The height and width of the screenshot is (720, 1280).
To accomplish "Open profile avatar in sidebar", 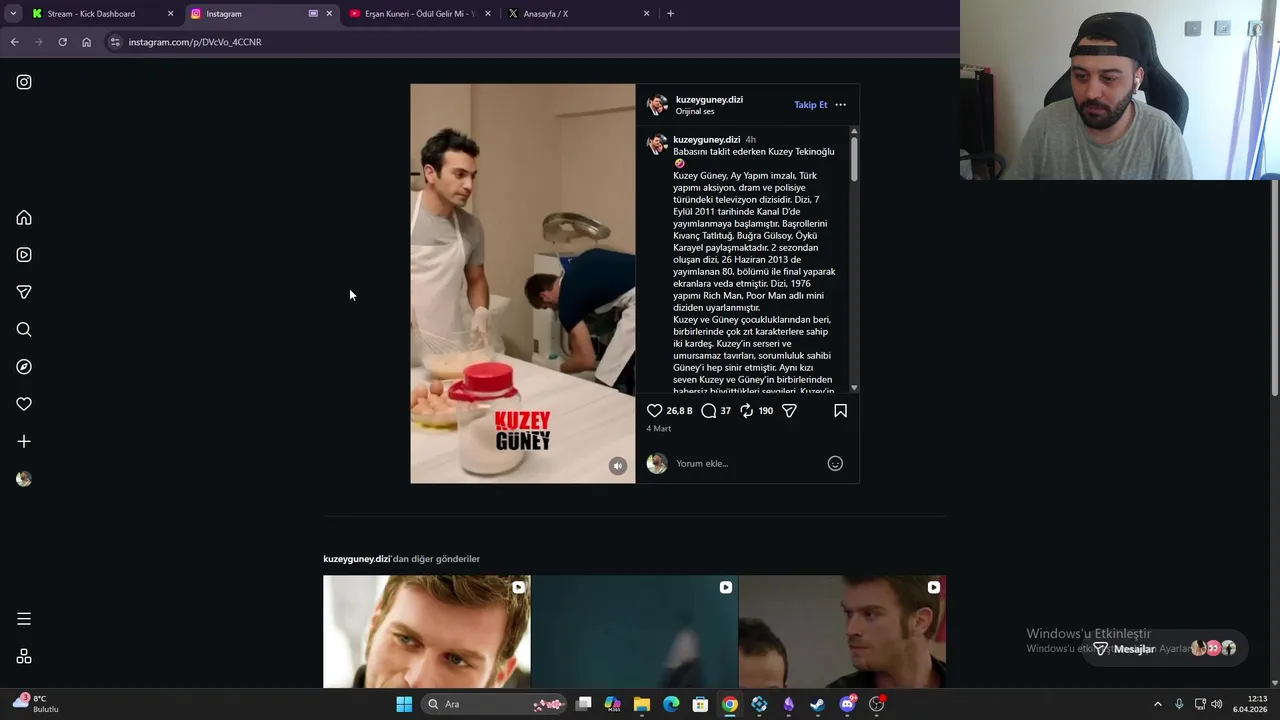I will 24,479.
